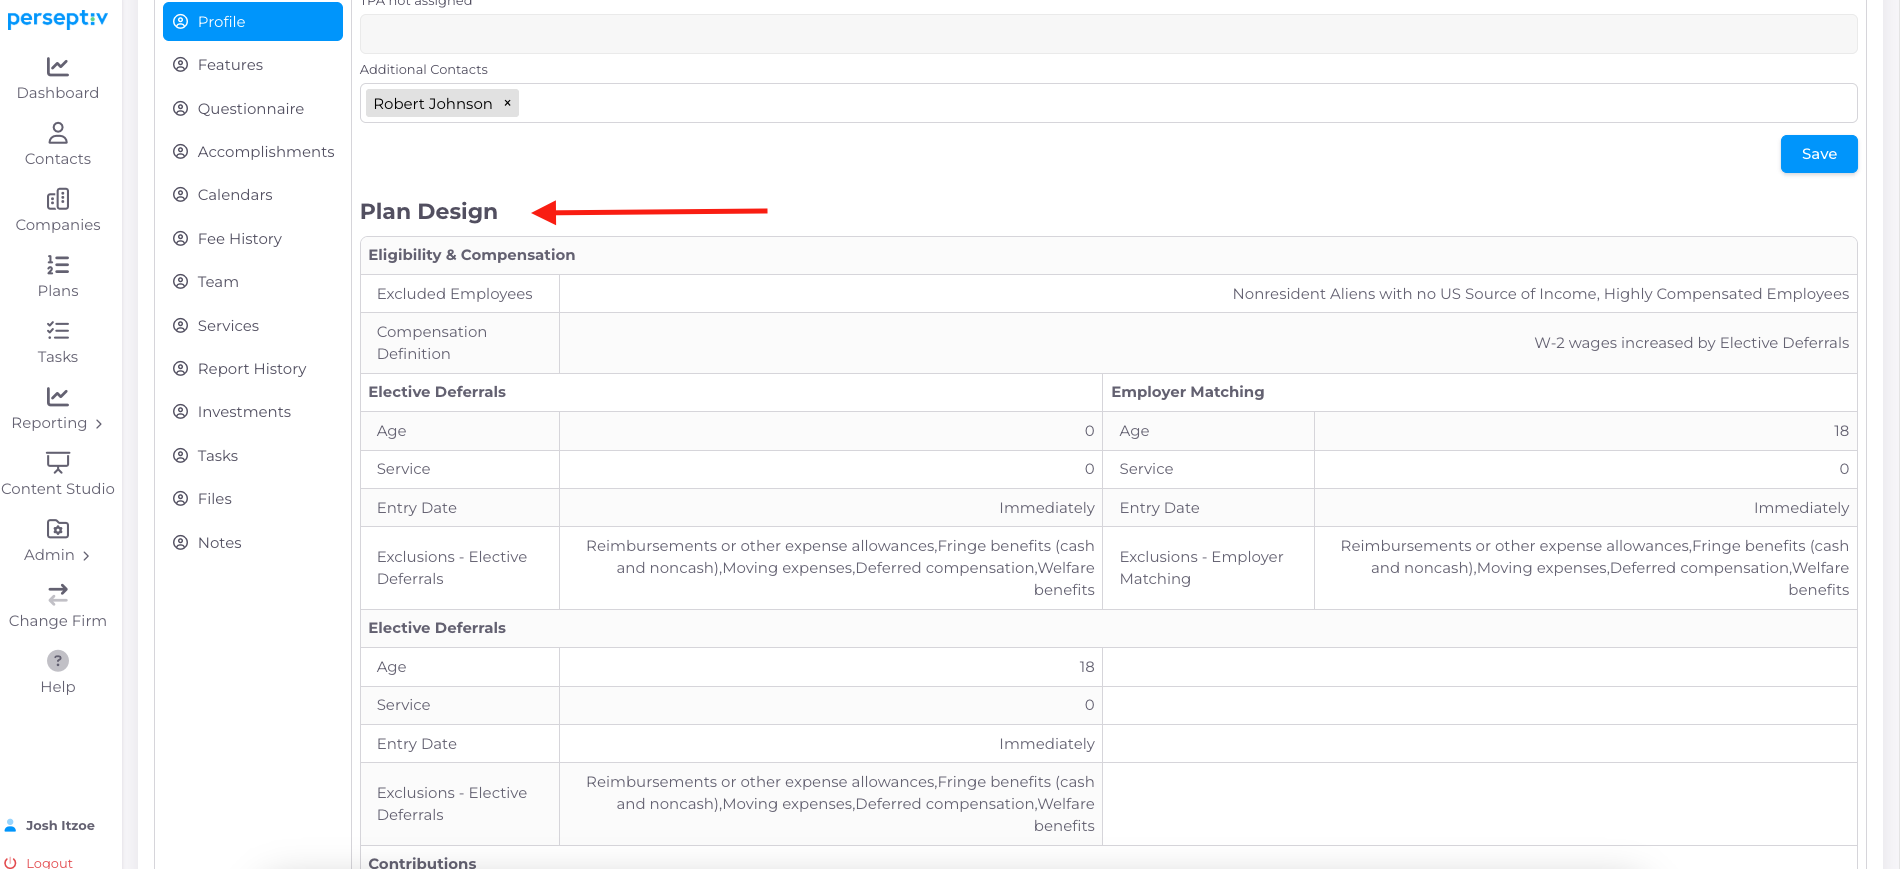Click the Logout power icon
The image size is (1900, 869).
point(11,862)
